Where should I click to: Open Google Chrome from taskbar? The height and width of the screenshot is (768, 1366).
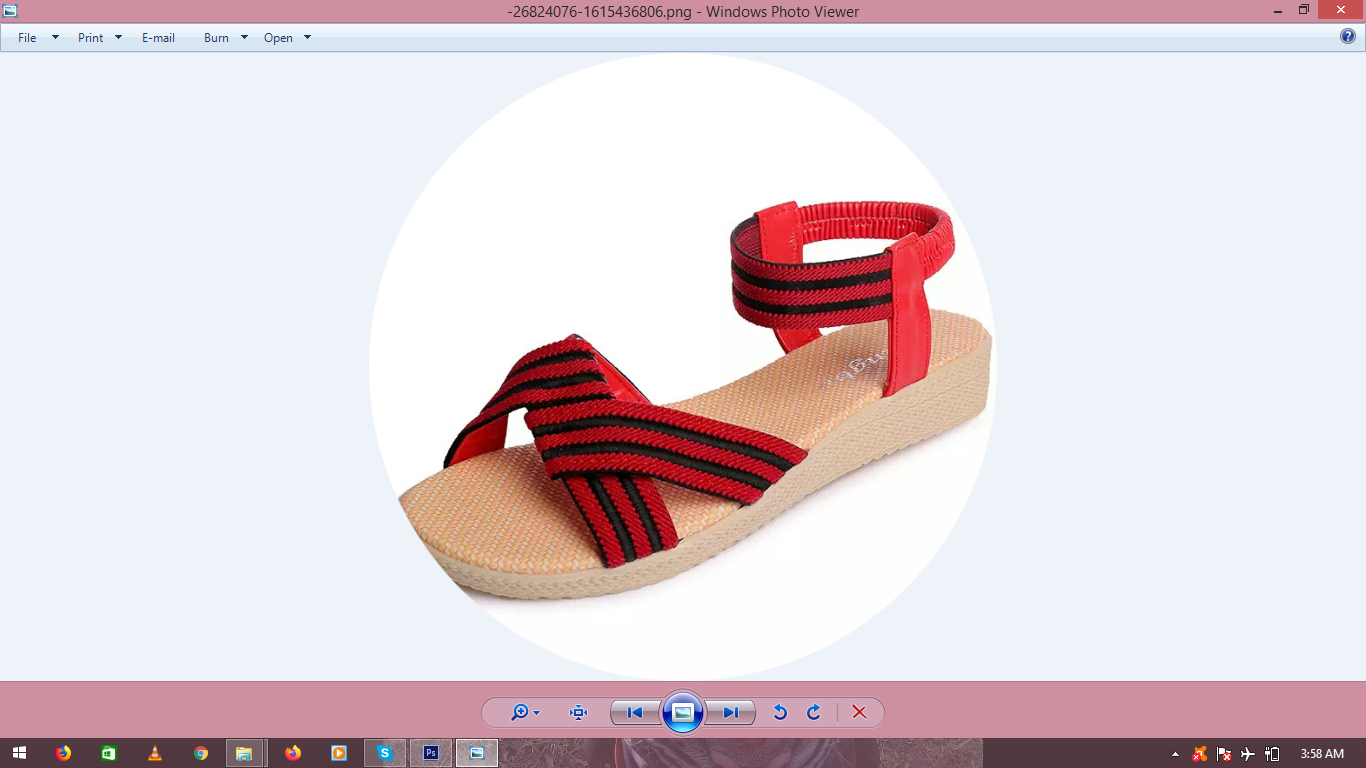pos(201,753)
